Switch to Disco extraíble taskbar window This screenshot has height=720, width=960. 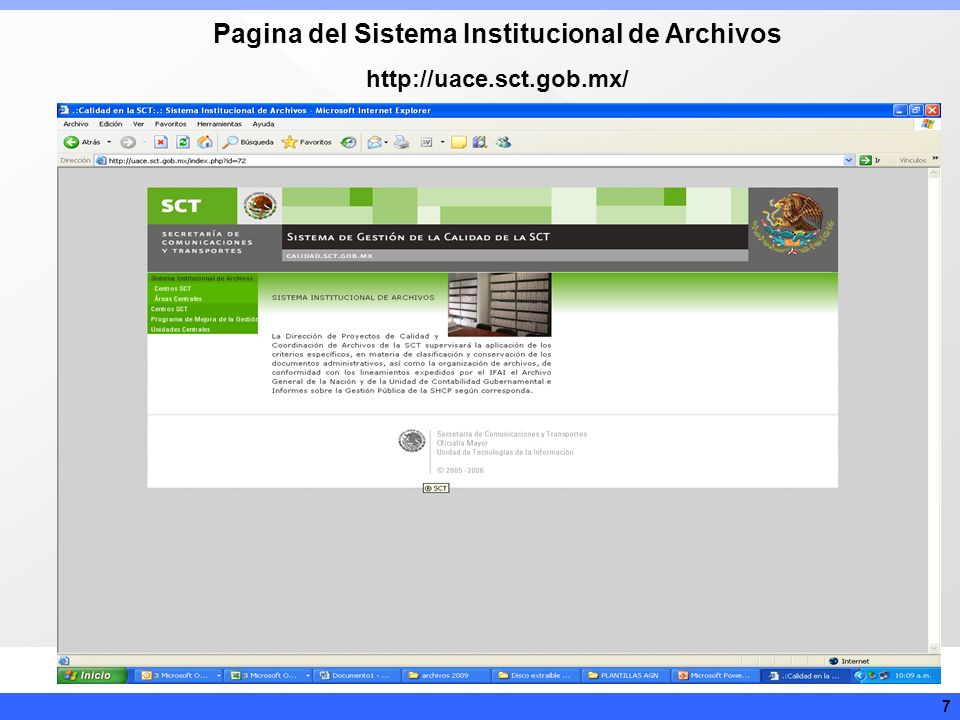535,676
